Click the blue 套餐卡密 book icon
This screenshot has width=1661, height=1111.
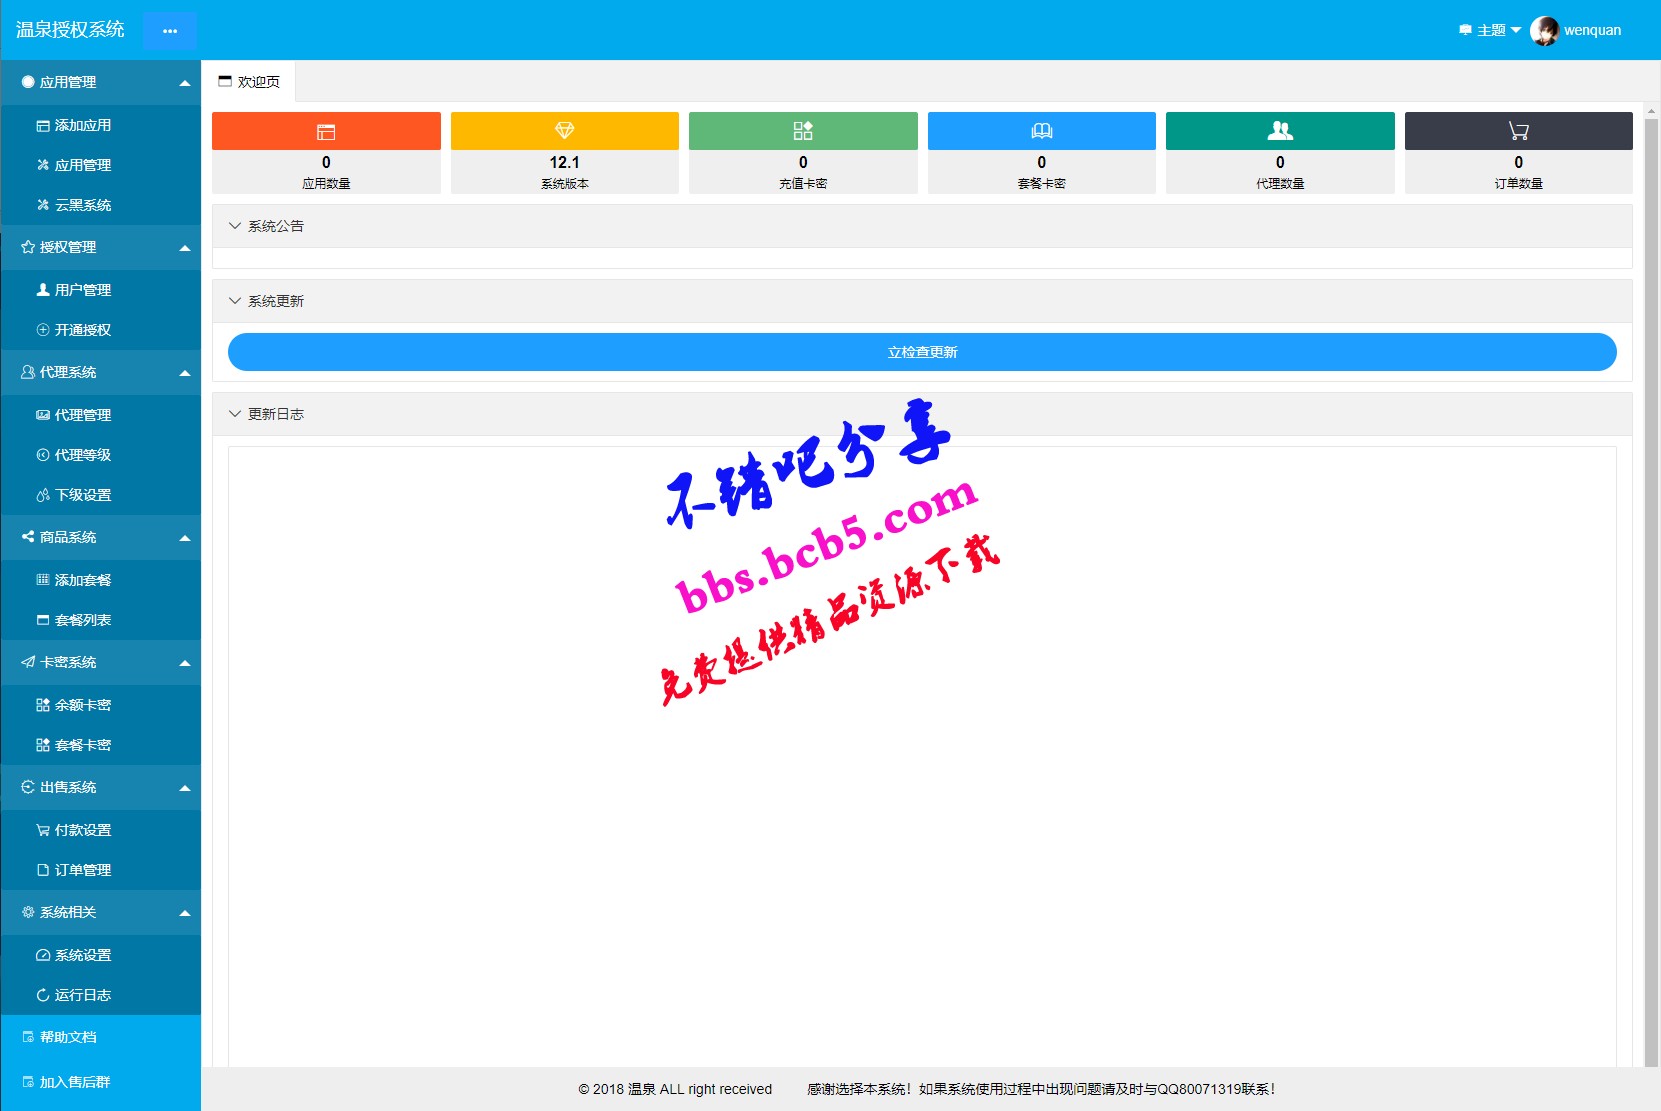(1041, 131)
